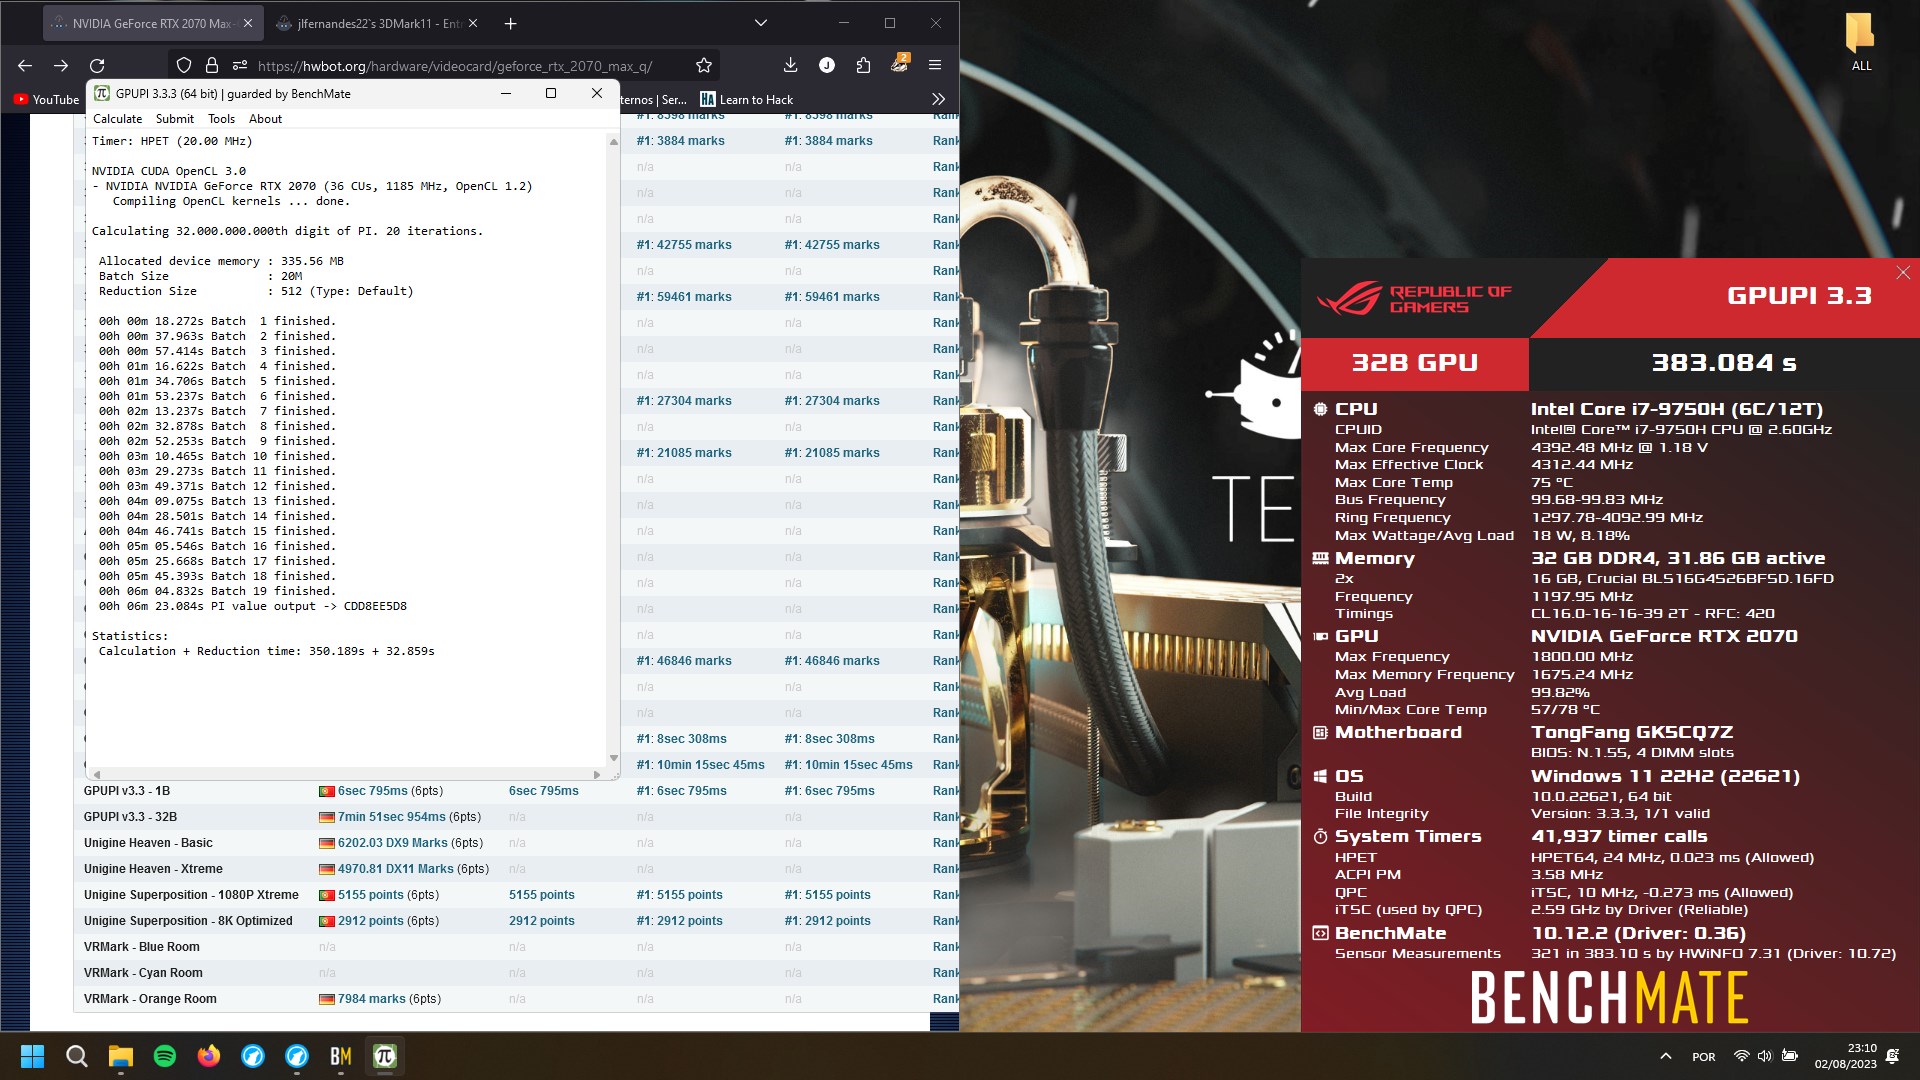Screen dimensions: 1920x1080
Task: Open volume speaker tray icon
Action: pyautogui.click(x=1765, y=1056)
